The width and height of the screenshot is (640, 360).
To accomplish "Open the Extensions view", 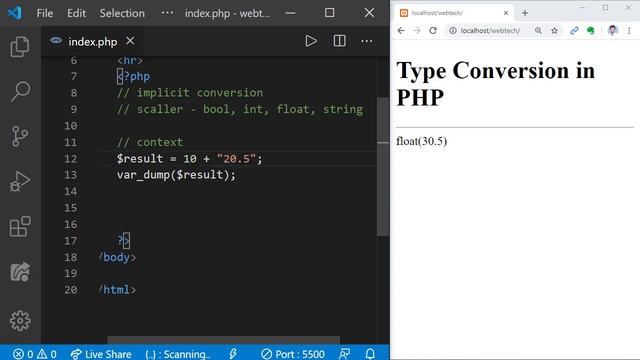I will (x=20, y=227).
